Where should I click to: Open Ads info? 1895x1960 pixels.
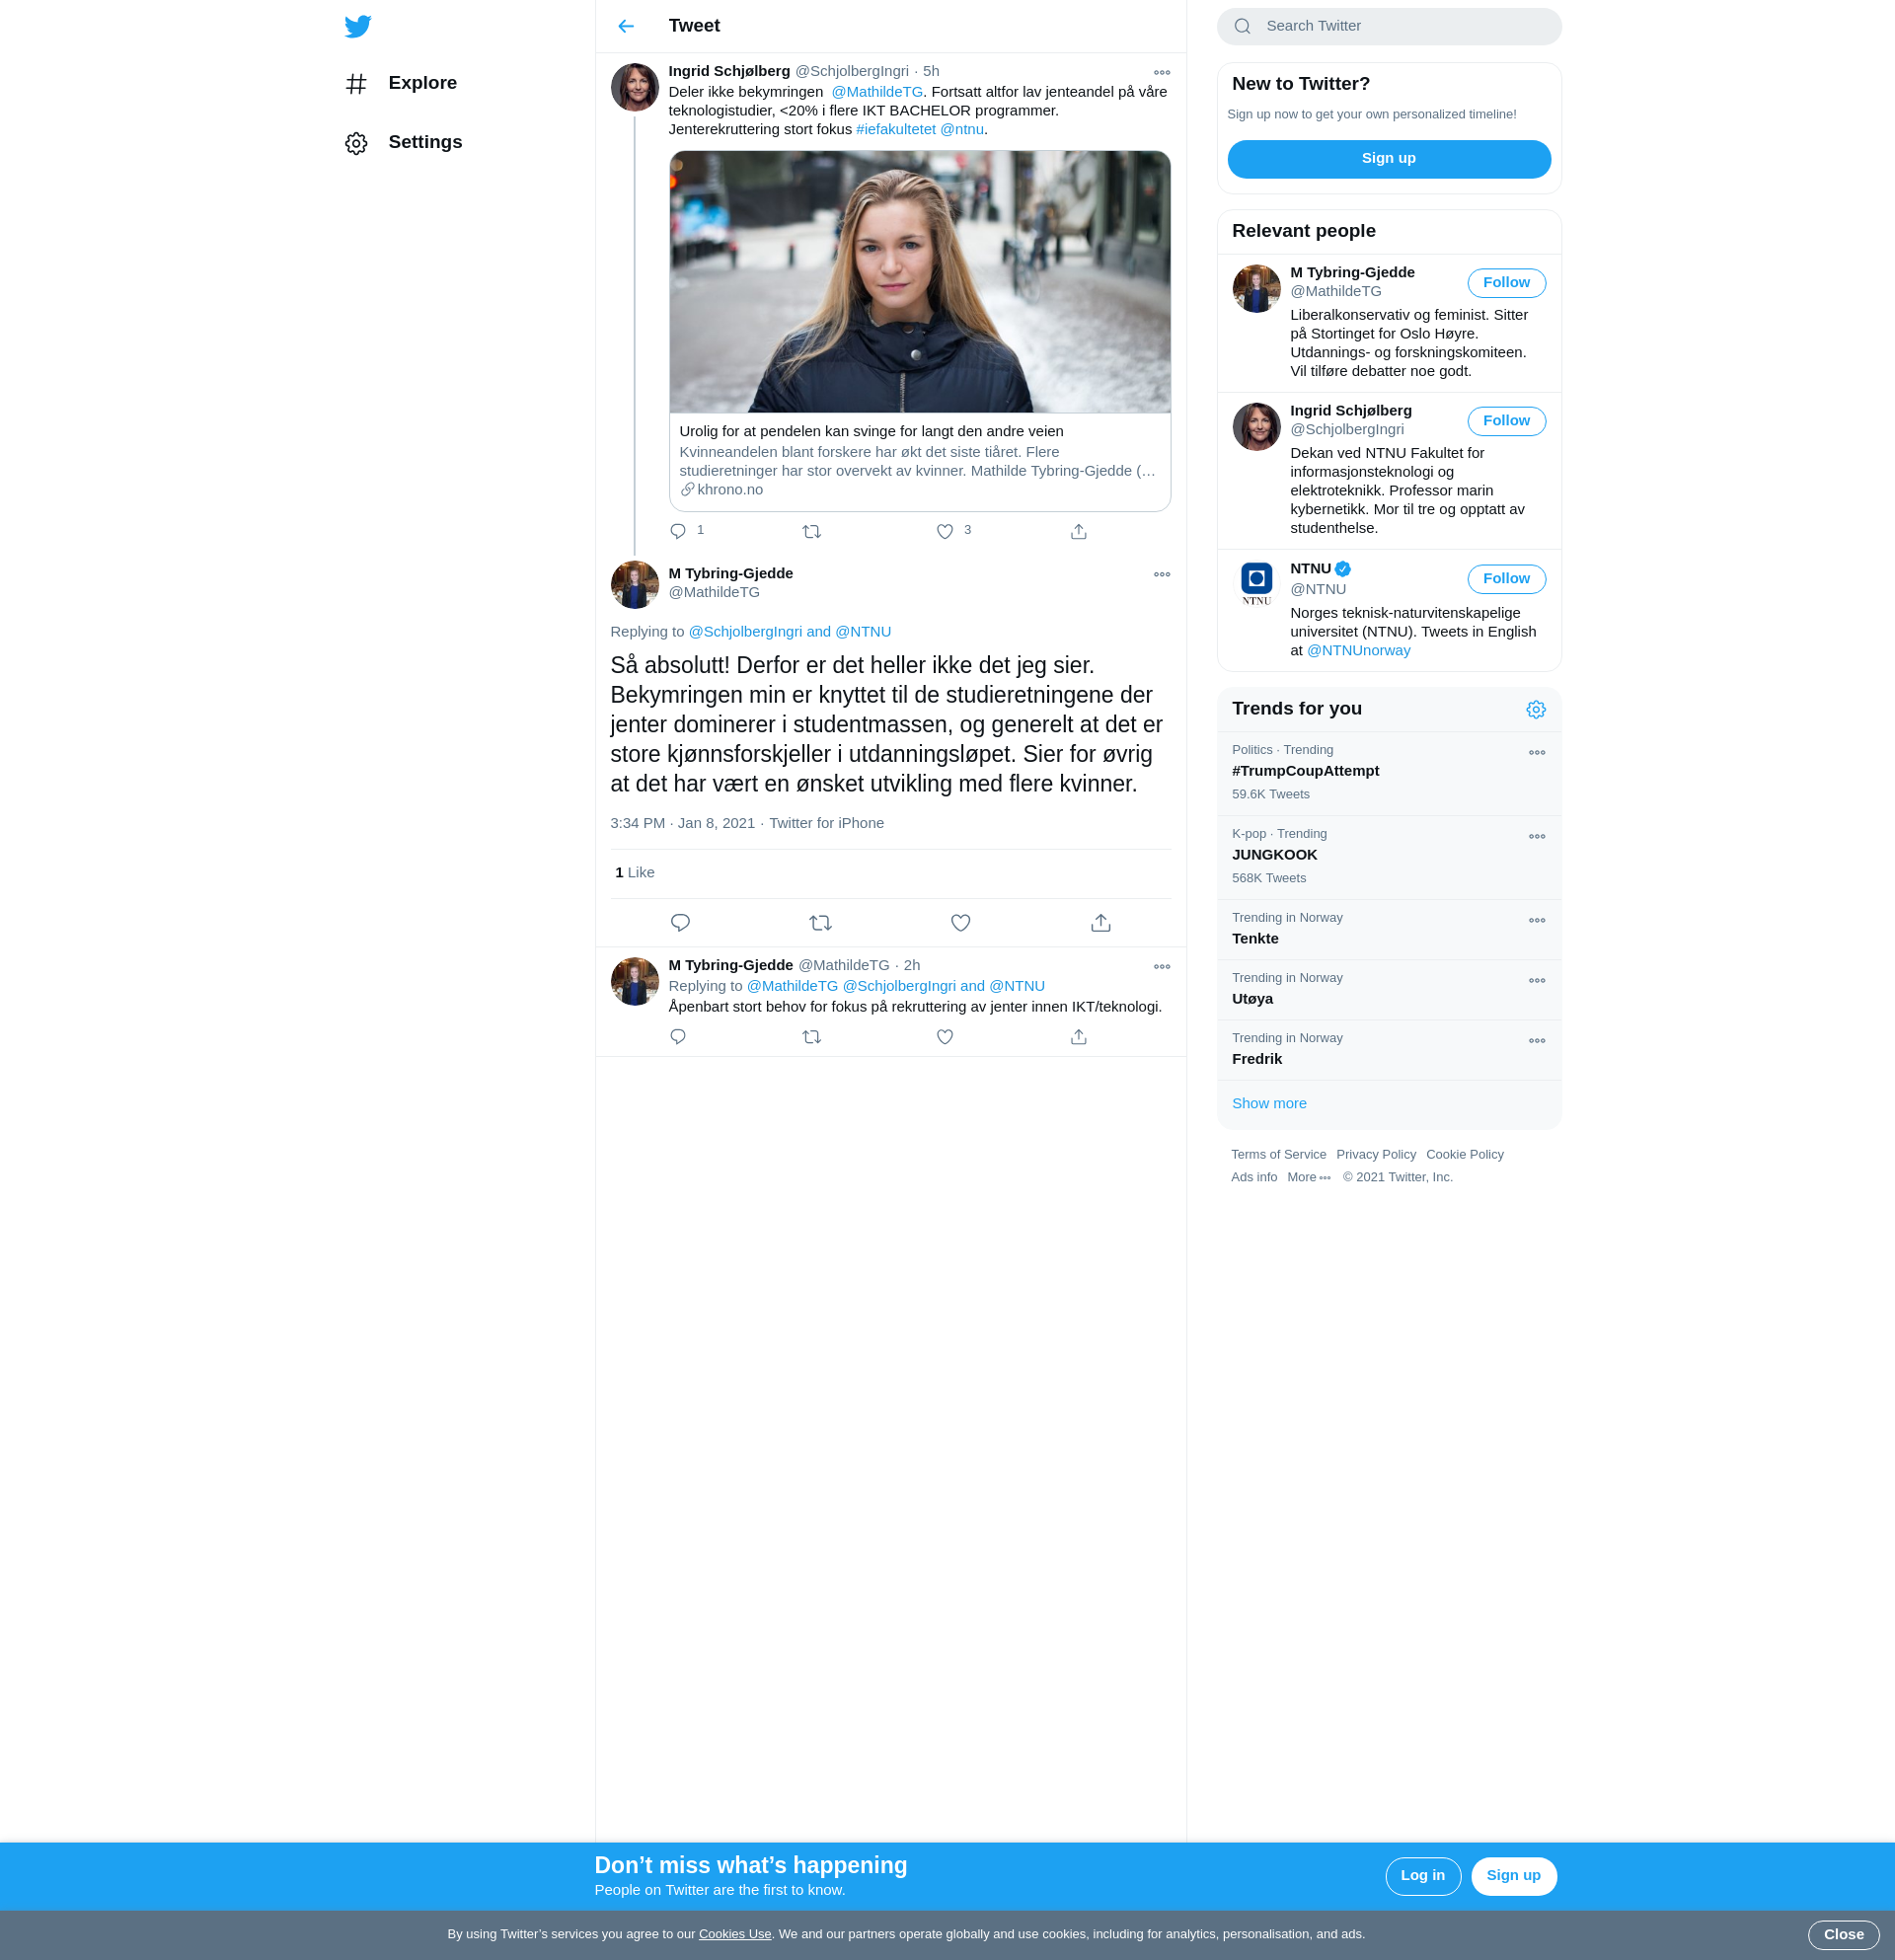[1254, 1177]
